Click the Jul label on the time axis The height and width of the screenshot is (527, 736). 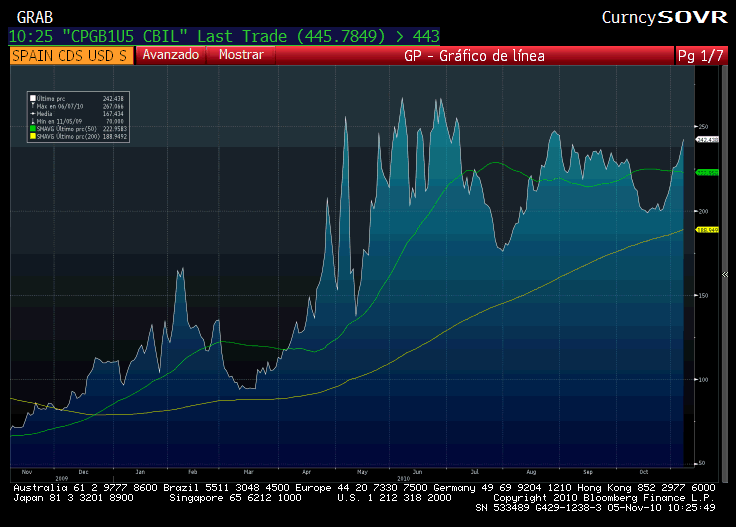[475, 472]
